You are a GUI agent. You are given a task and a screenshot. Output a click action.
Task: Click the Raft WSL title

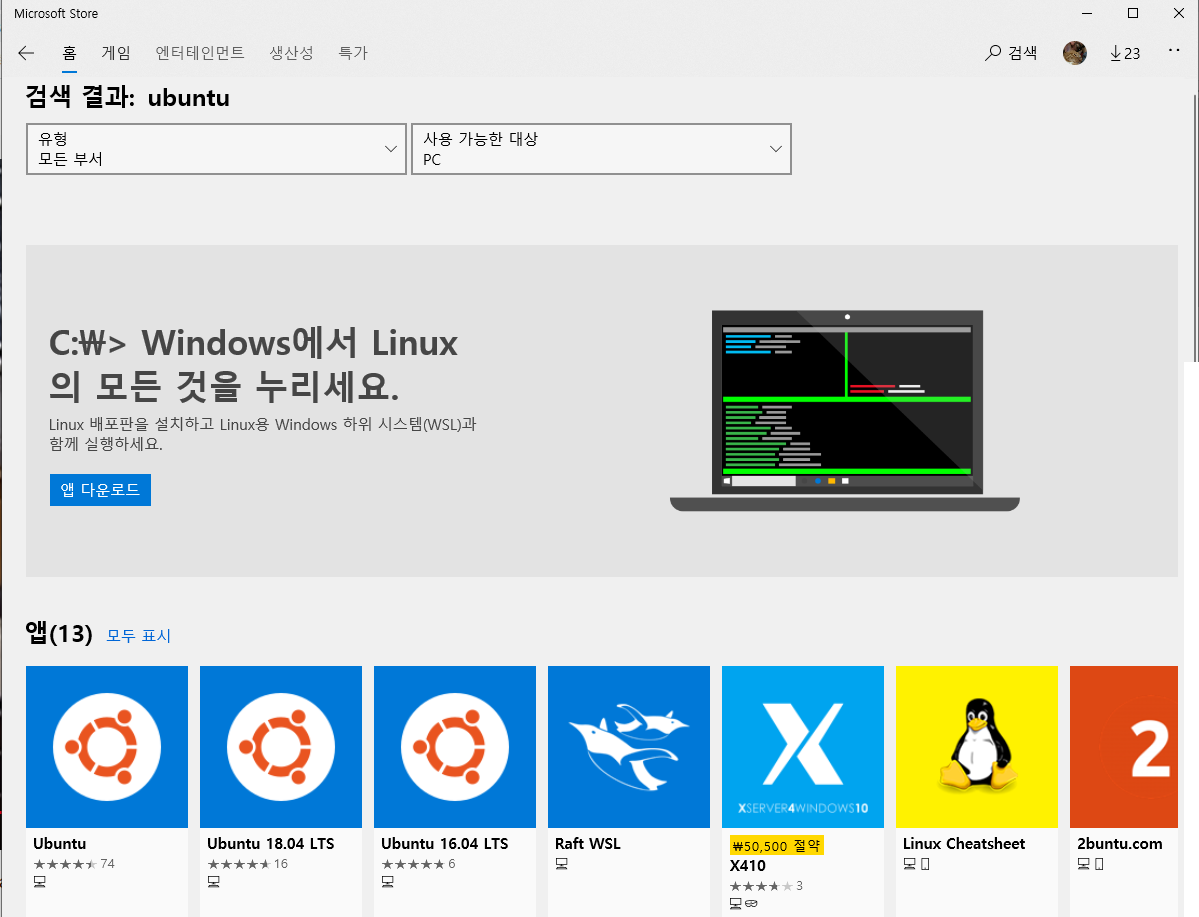coord(588,844)
